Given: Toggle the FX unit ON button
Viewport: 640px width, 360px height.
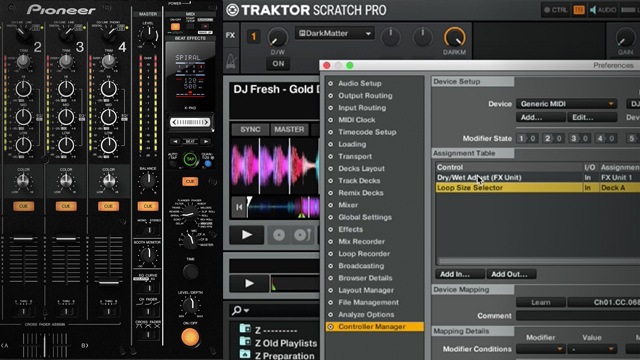Looking at the screenshot, I should (x=278, y=64).
